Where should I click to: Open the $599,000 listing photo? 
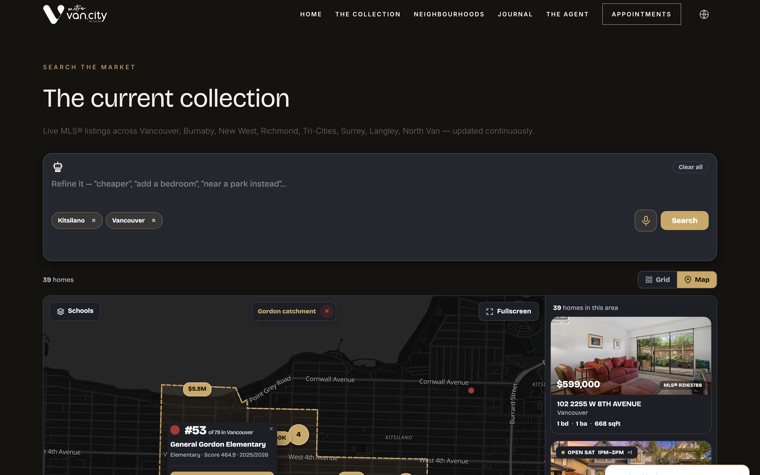coord(631,355)
